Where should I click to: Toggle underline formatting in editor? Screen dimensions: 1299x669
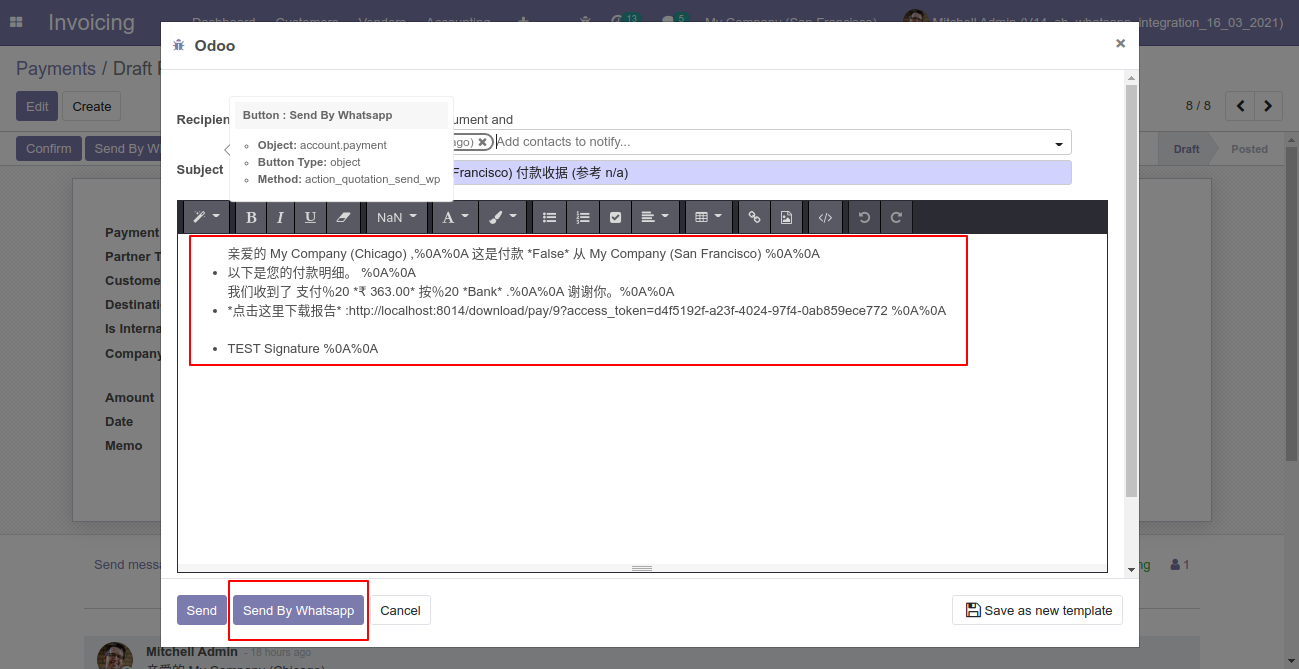311,217
